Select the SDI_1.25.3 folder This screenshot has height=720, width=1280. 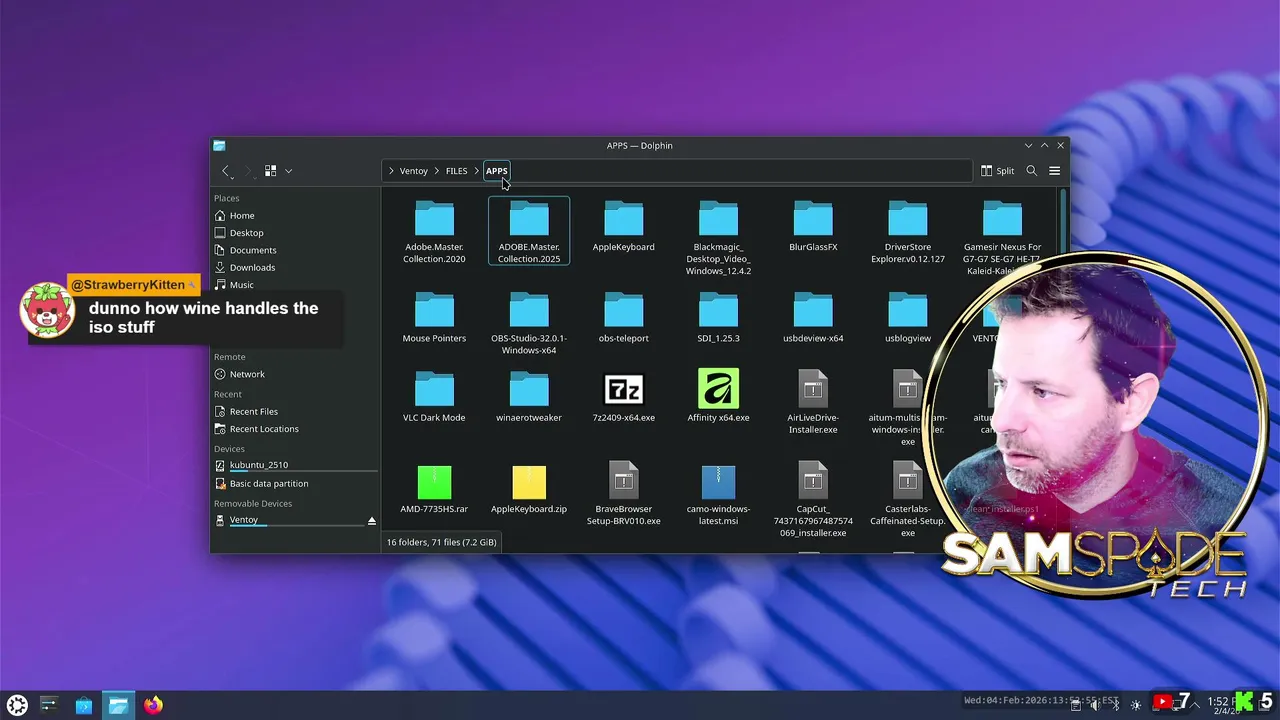pyautogui.click(x=718, y=318)
